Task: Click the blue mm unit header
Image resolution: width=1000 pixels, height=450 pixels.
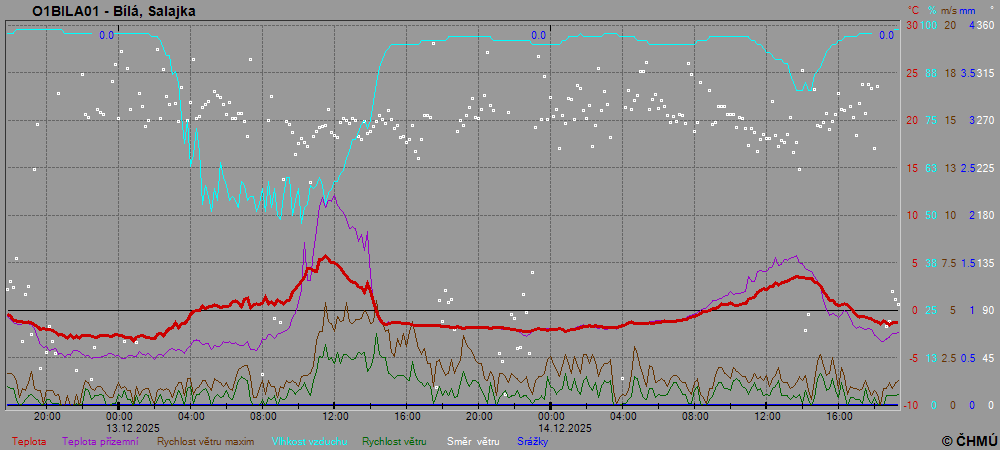Action: 967,10
